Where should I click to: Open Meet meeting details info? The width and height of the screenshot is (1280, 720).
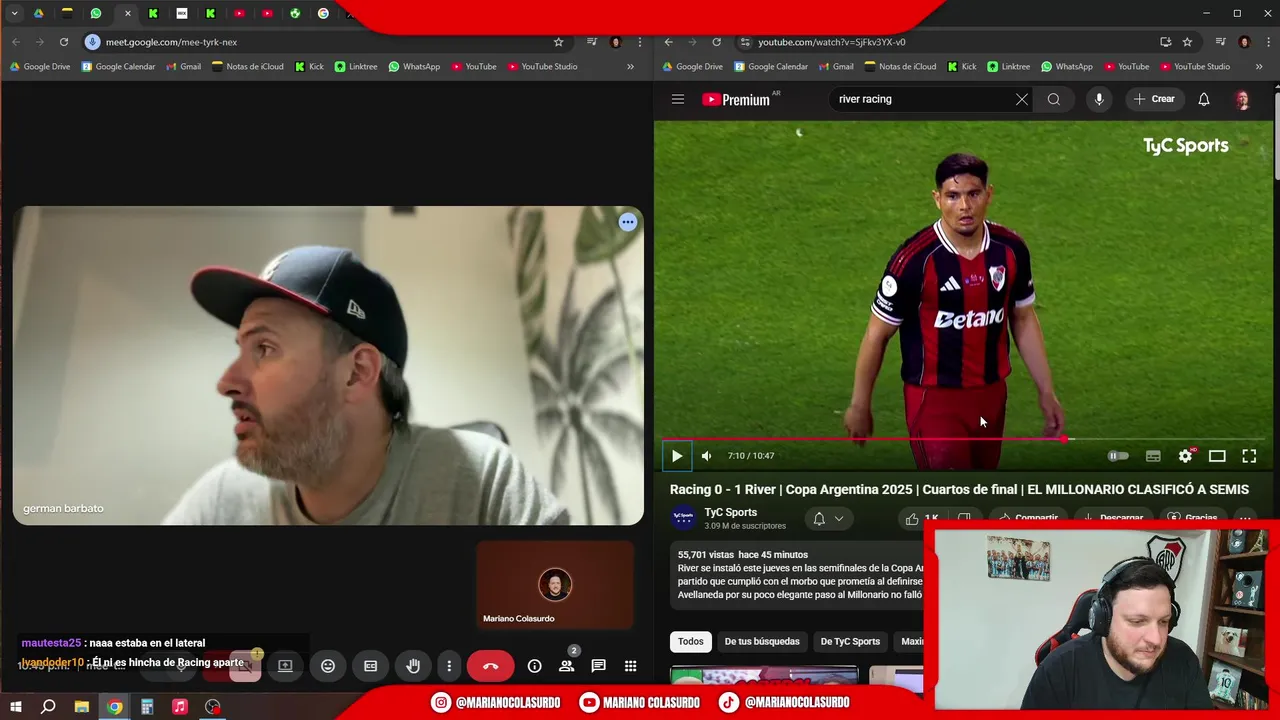(535, 666)
